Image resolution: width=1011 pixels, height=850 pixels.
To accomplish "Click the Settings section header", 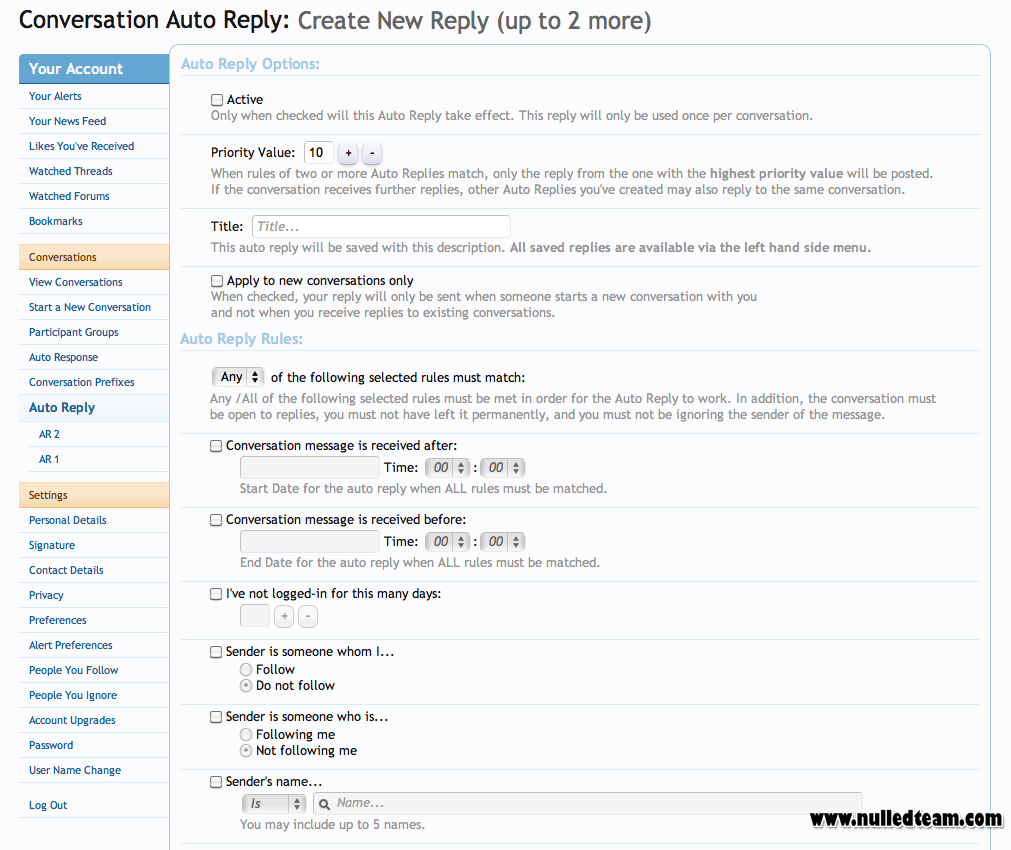I will [94, 495].
